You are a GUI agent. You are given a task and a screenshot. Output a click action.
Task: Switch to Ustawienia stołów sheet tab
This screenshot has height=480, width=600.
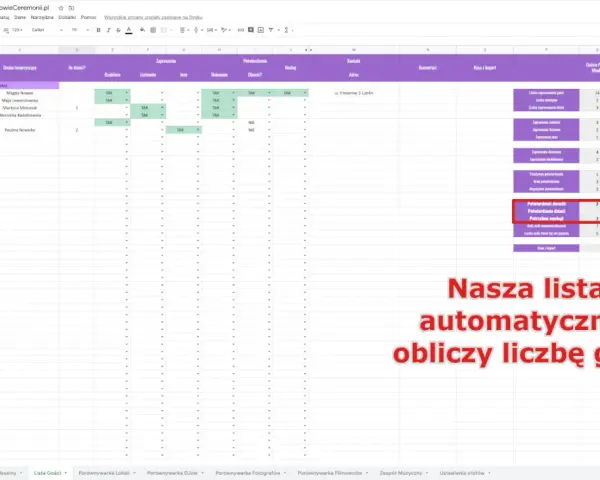pos(462,473)
